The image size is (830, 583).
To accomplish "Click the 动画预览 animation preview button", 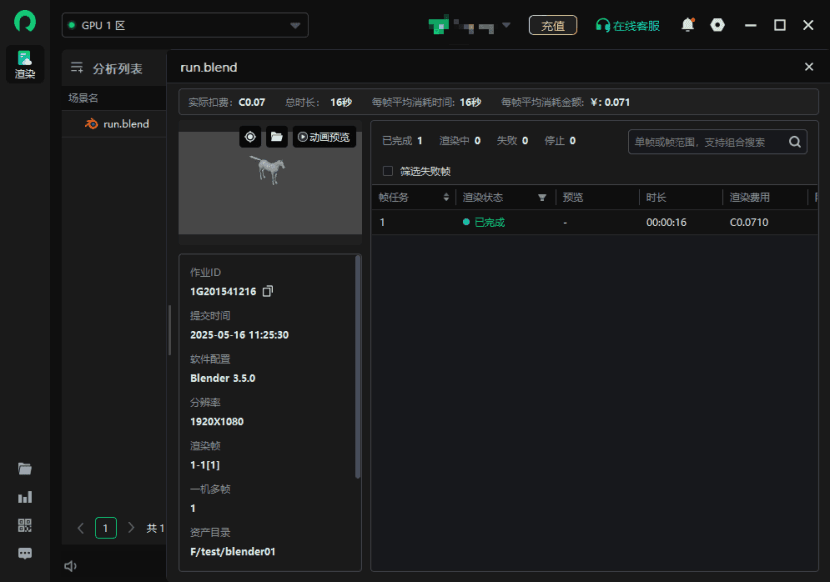I will pos(324,137).
